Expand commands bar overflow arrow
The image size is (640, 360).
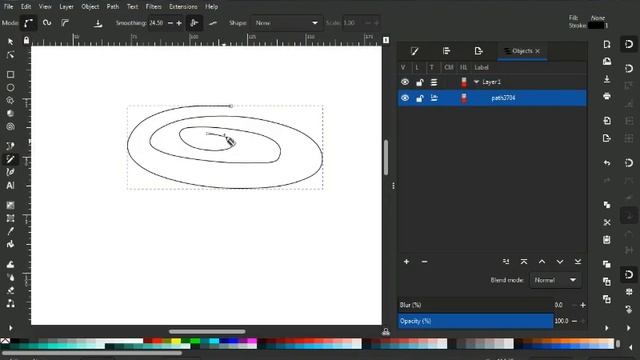(x=607, y=328)
